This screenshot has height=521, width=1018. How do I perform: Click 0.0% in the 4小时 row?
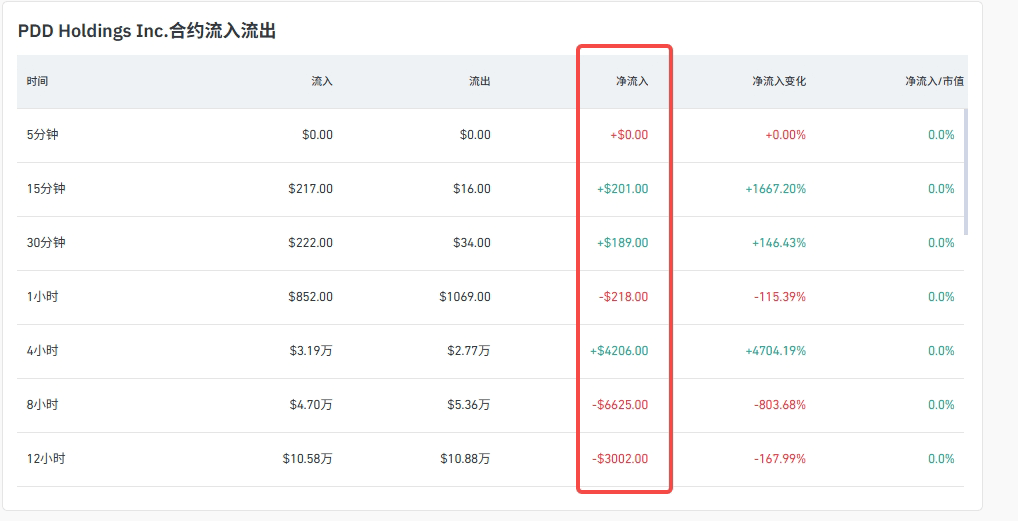941,350
